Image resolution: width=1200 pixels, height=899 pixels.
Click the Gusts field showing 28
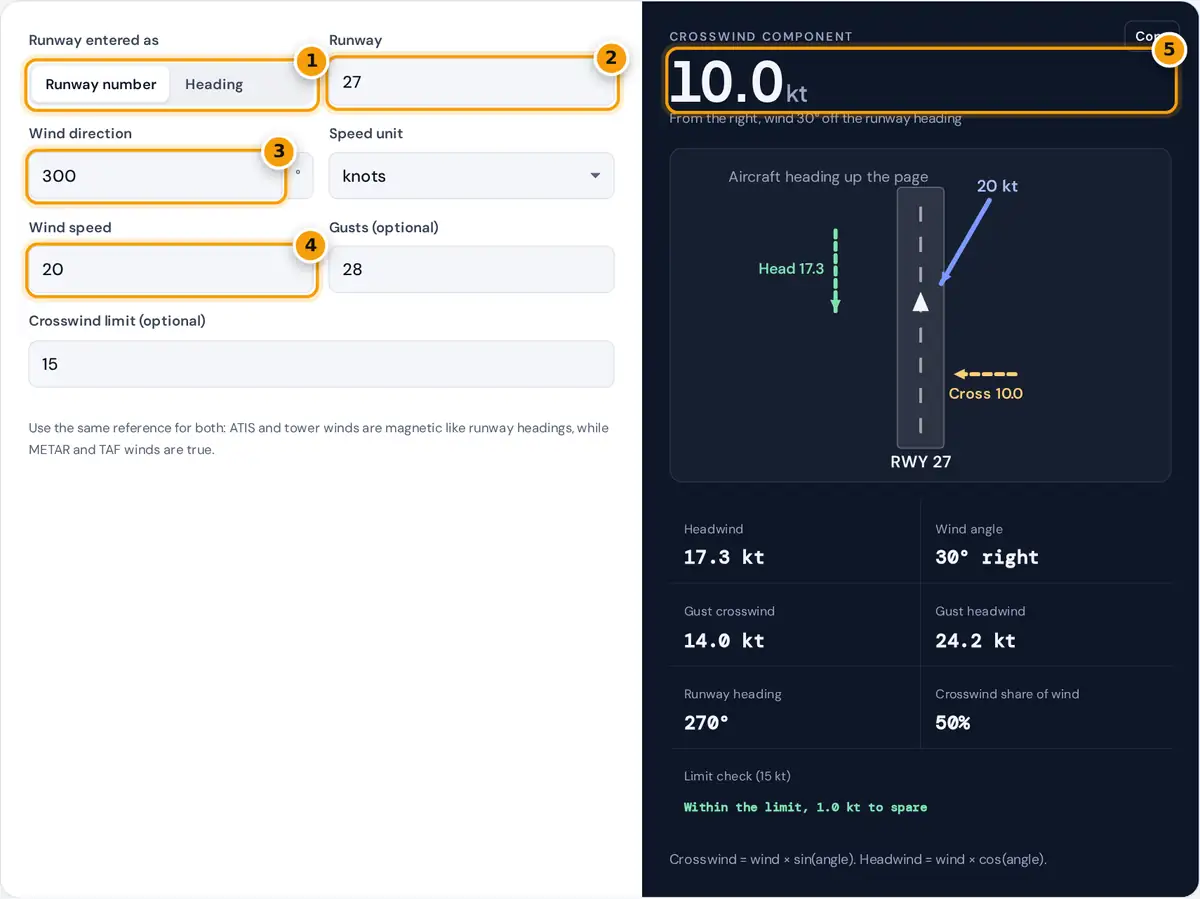click(x=471, y=270)
